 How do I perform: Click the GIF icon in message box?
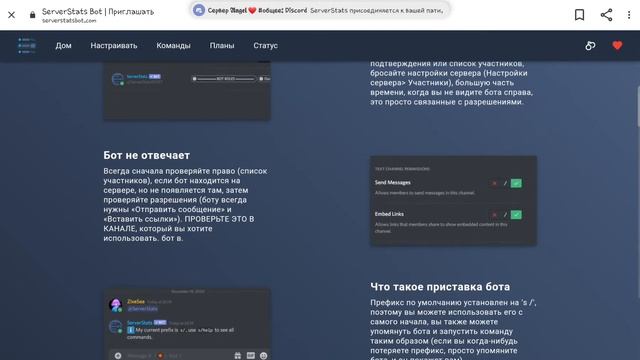tap(251, 356)
